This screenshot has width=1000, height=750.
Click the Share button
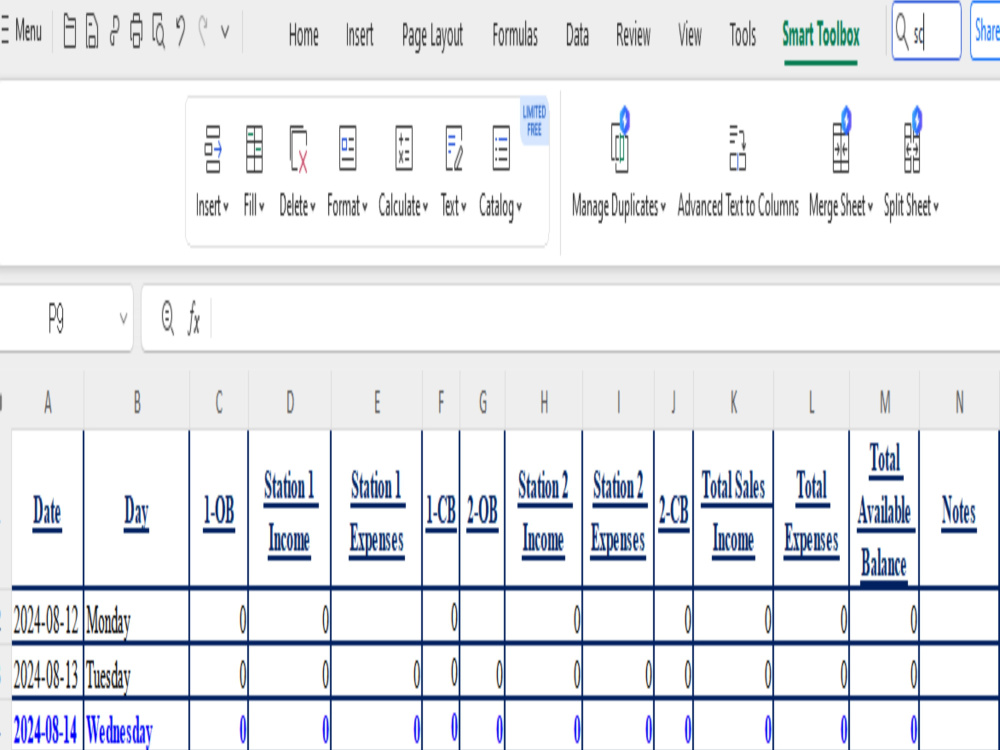pyautogui.click(x=985, y=31)
